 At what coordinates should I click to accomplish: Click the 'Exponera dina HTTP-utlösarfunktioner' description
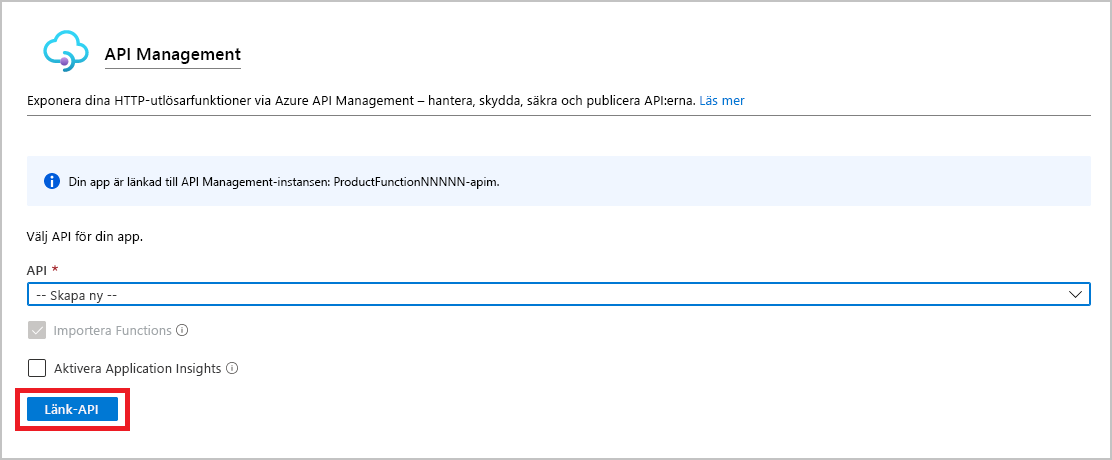coord(363,101)
